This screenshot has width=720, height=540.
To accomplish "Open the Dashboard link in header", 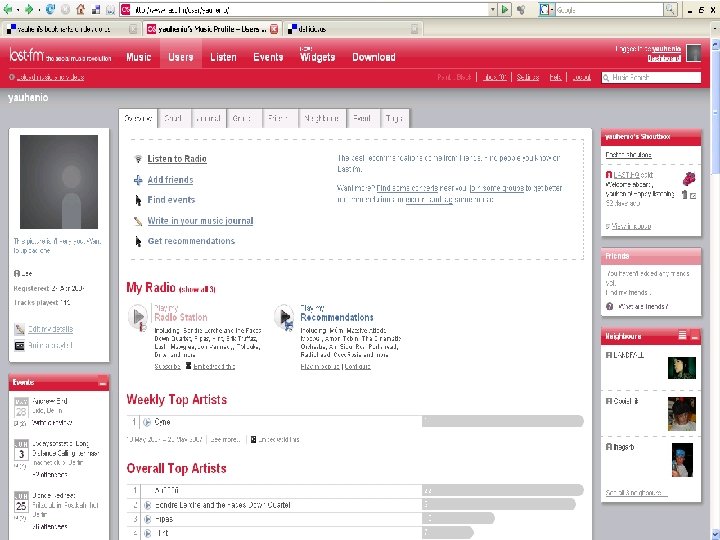I will click(664, 58).
